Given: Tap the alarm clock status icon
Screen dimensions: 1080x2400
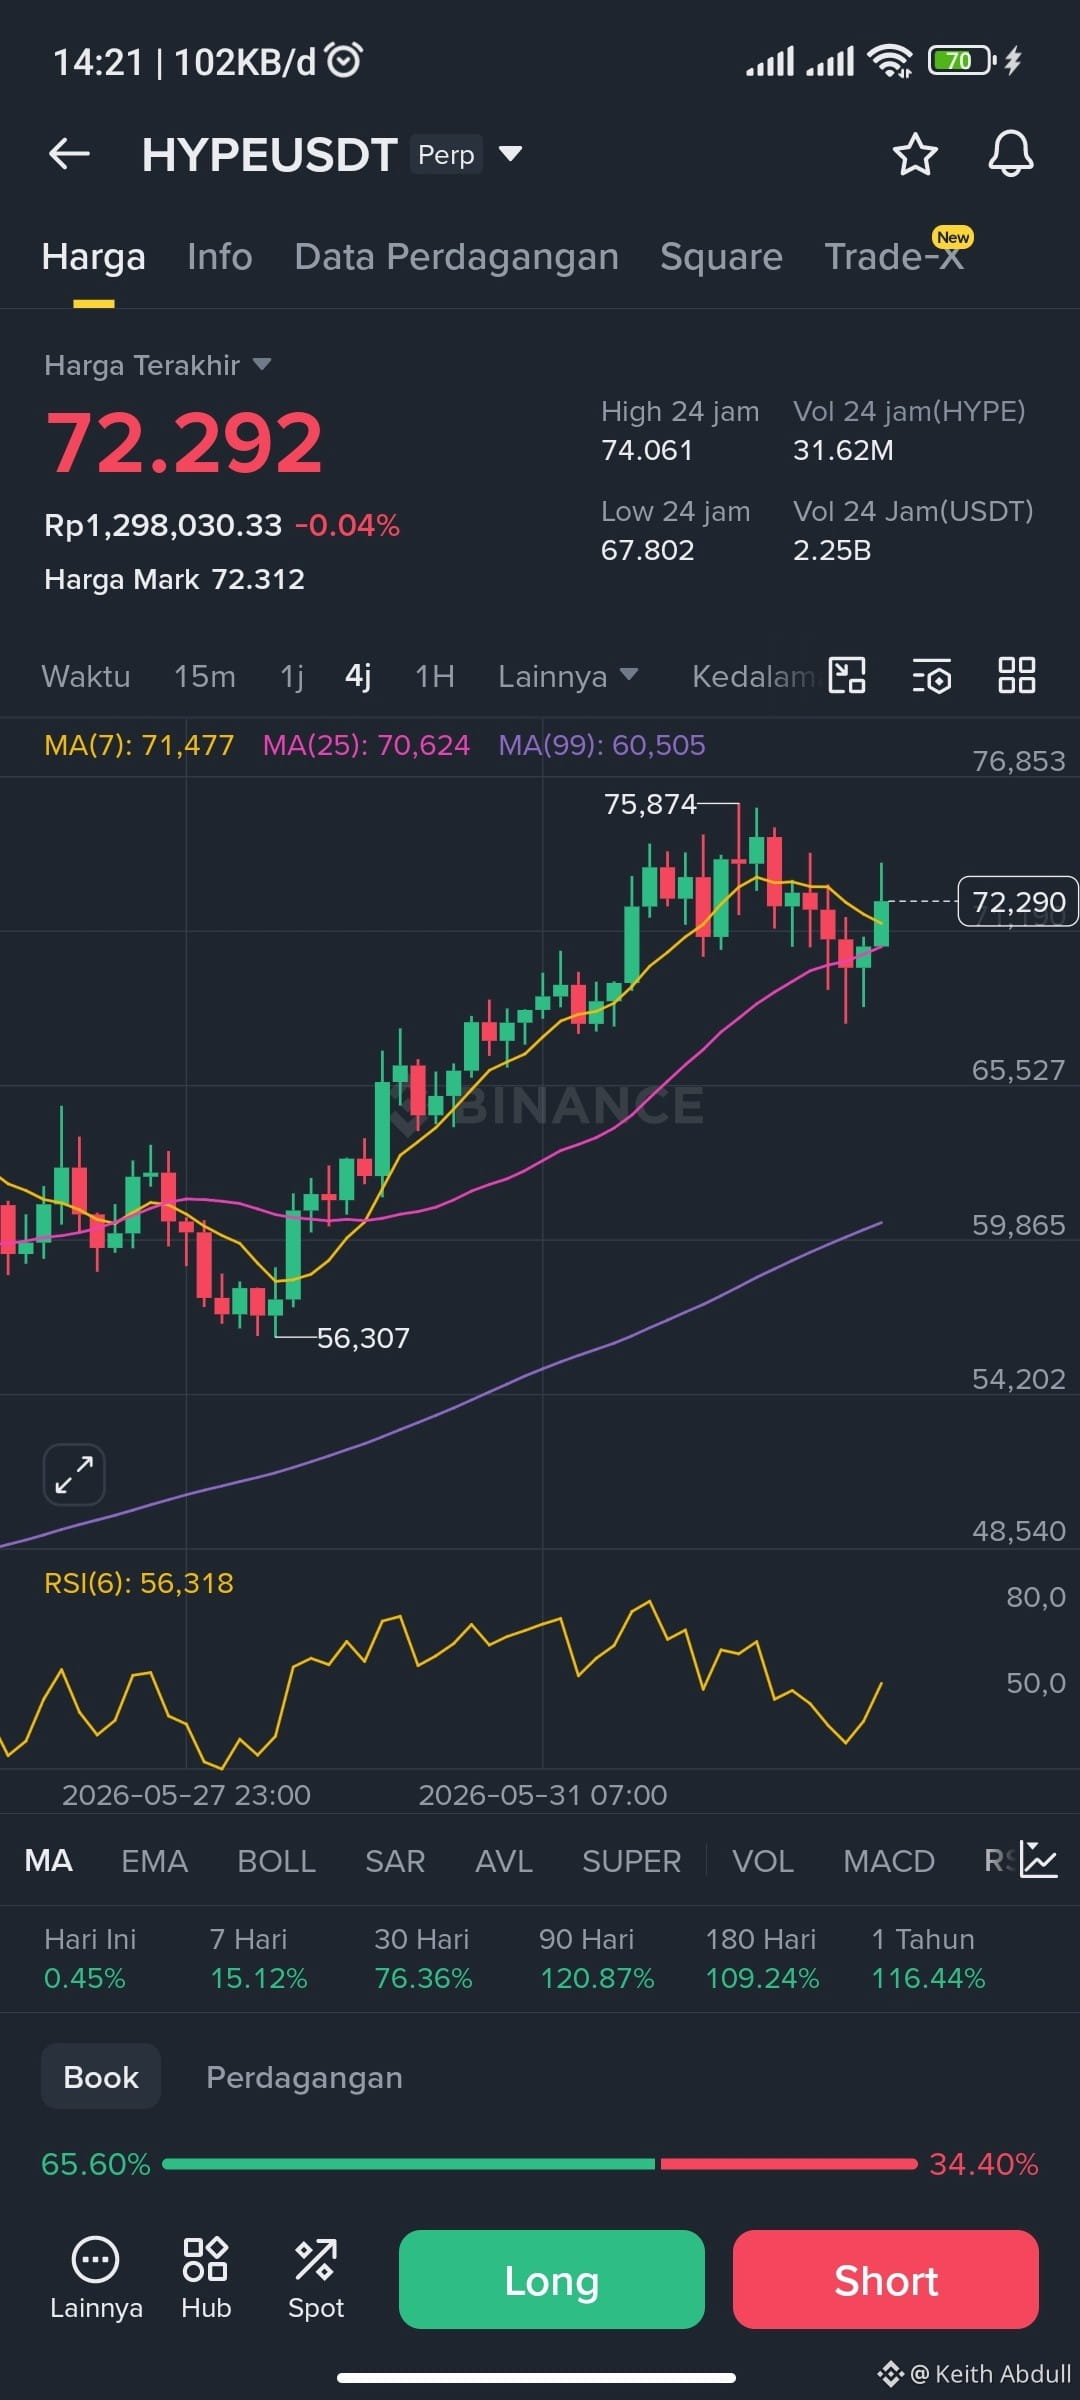Looking at the screenshot, I should pos(345,61).
